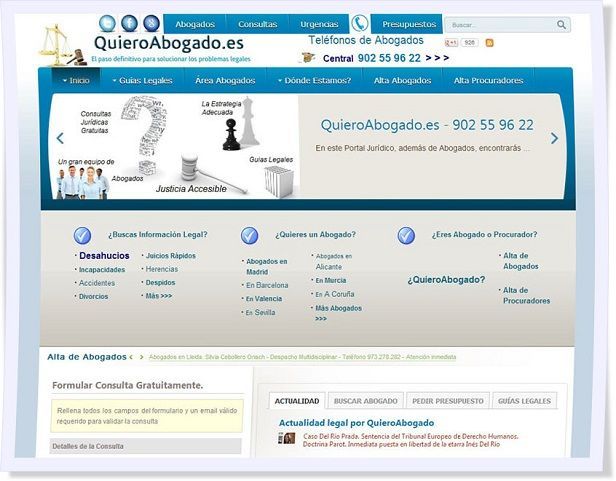Select the Consultas top tab
Viewport: 616px width, 481px height.
pos(257,24)
